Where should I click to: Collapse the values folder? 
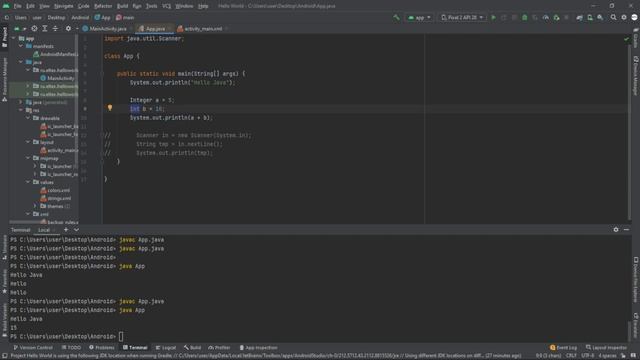point(28,182)
